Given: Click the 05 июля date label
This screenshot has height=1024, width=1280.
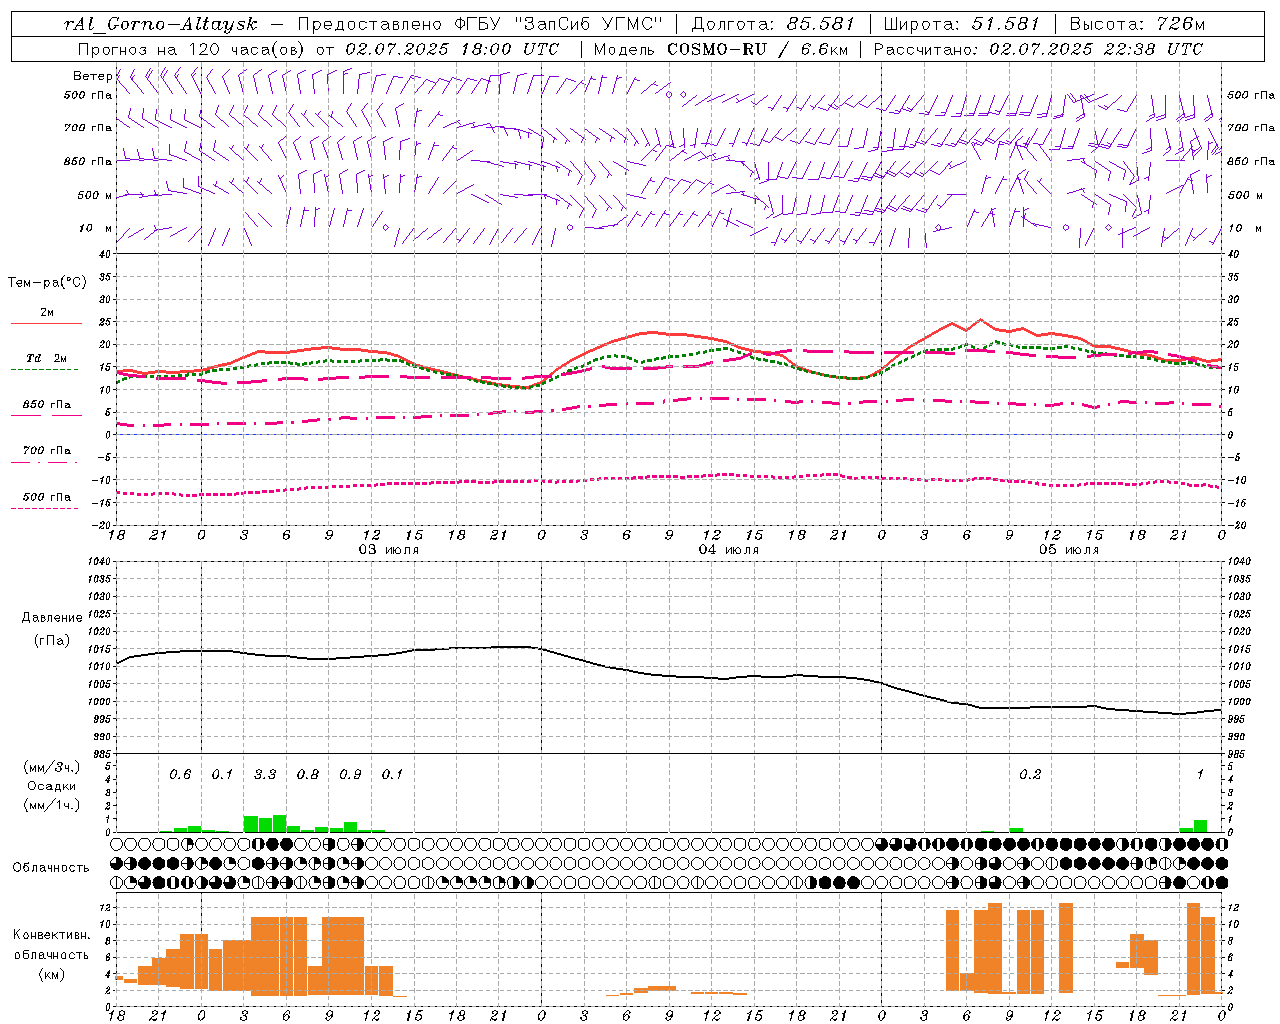Looking at the screenshot, I should [1068, 550].
